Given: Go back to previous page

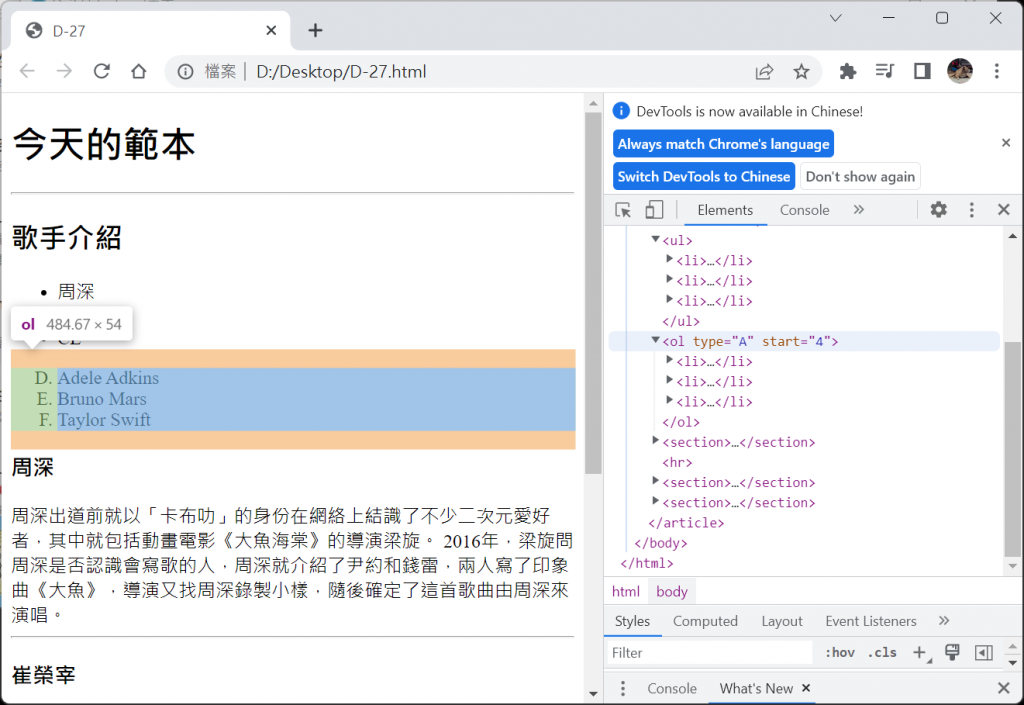Looking at the screenshot, I should point(27,71).
